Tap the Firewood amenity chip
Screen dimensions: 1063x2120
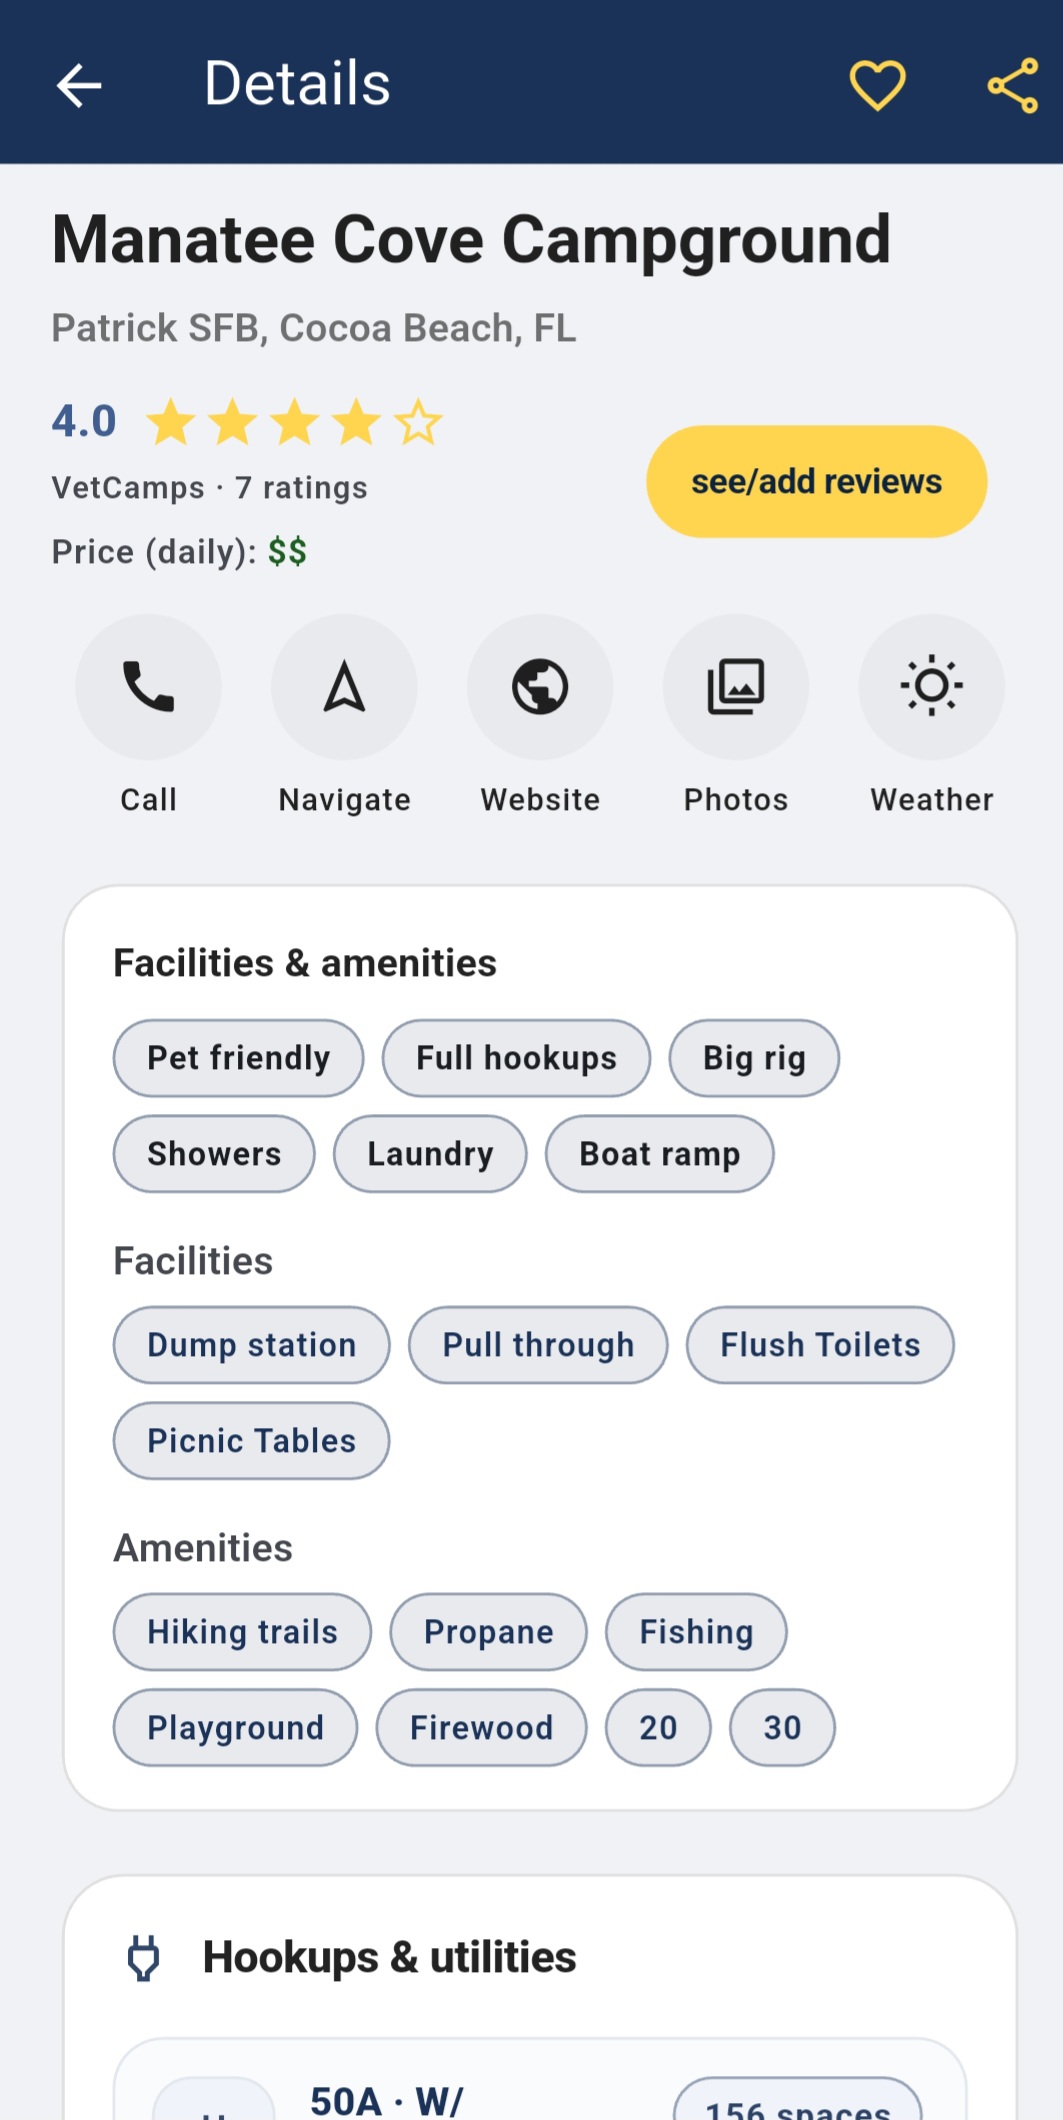pyautogui.click(x=481, y=1728)
